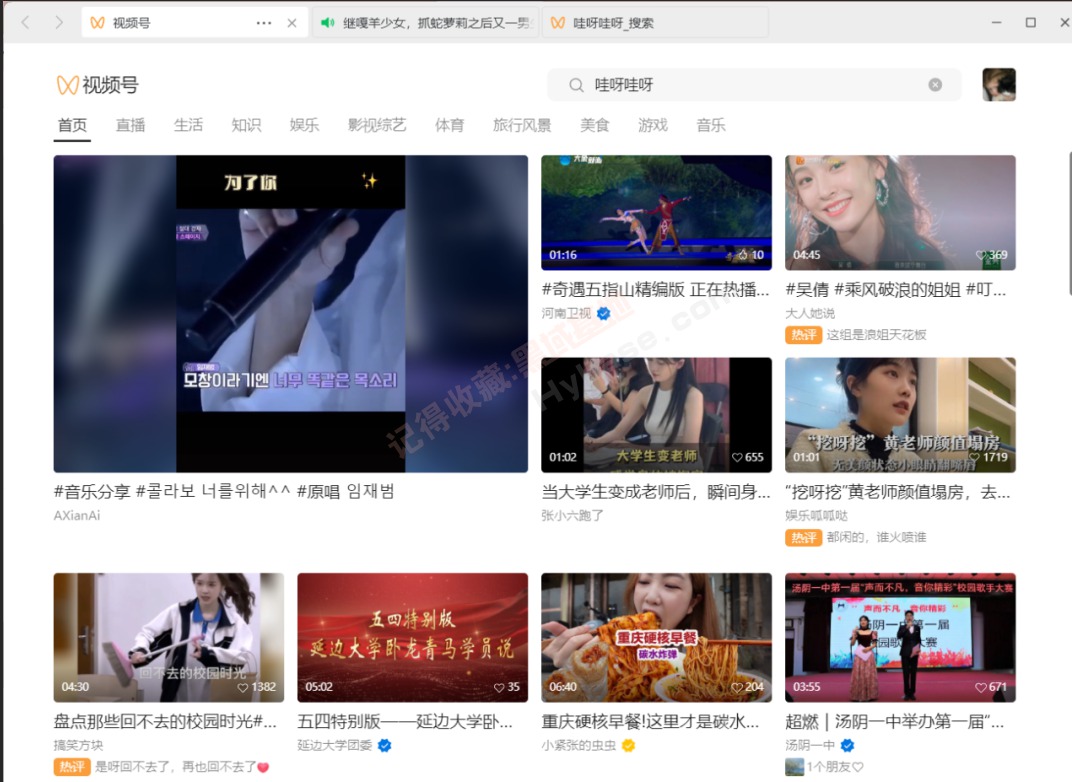Play the 回不去的校园时光 video thumbnail
Image resolution: width=1072 pixels, height=782 pixels.
[x=169, y=637]
